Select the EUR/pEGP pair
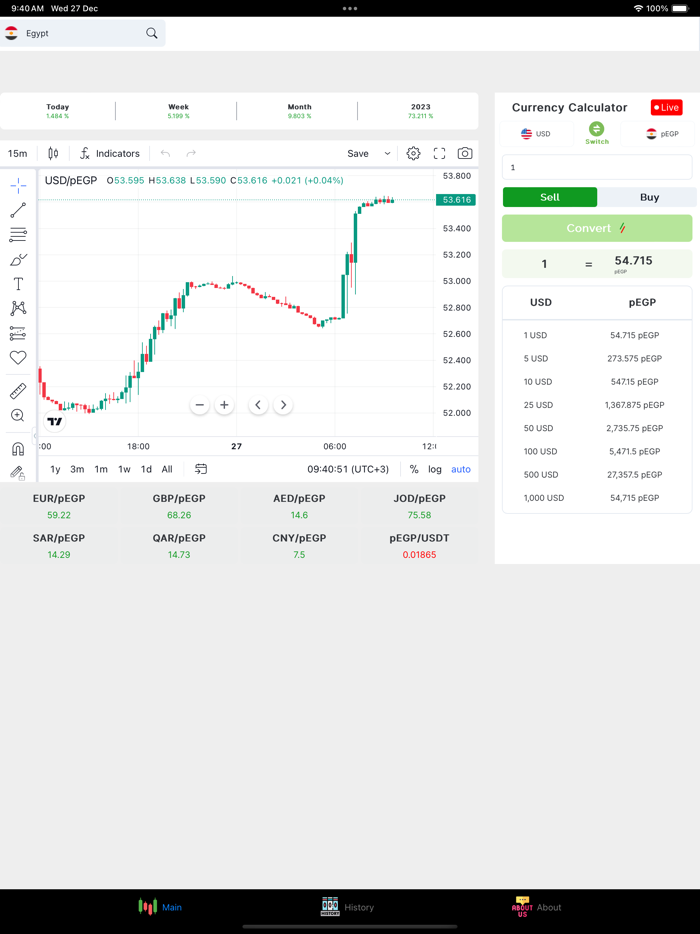The height and width of the screenshot is (934, 700). (x=59, y=506)
